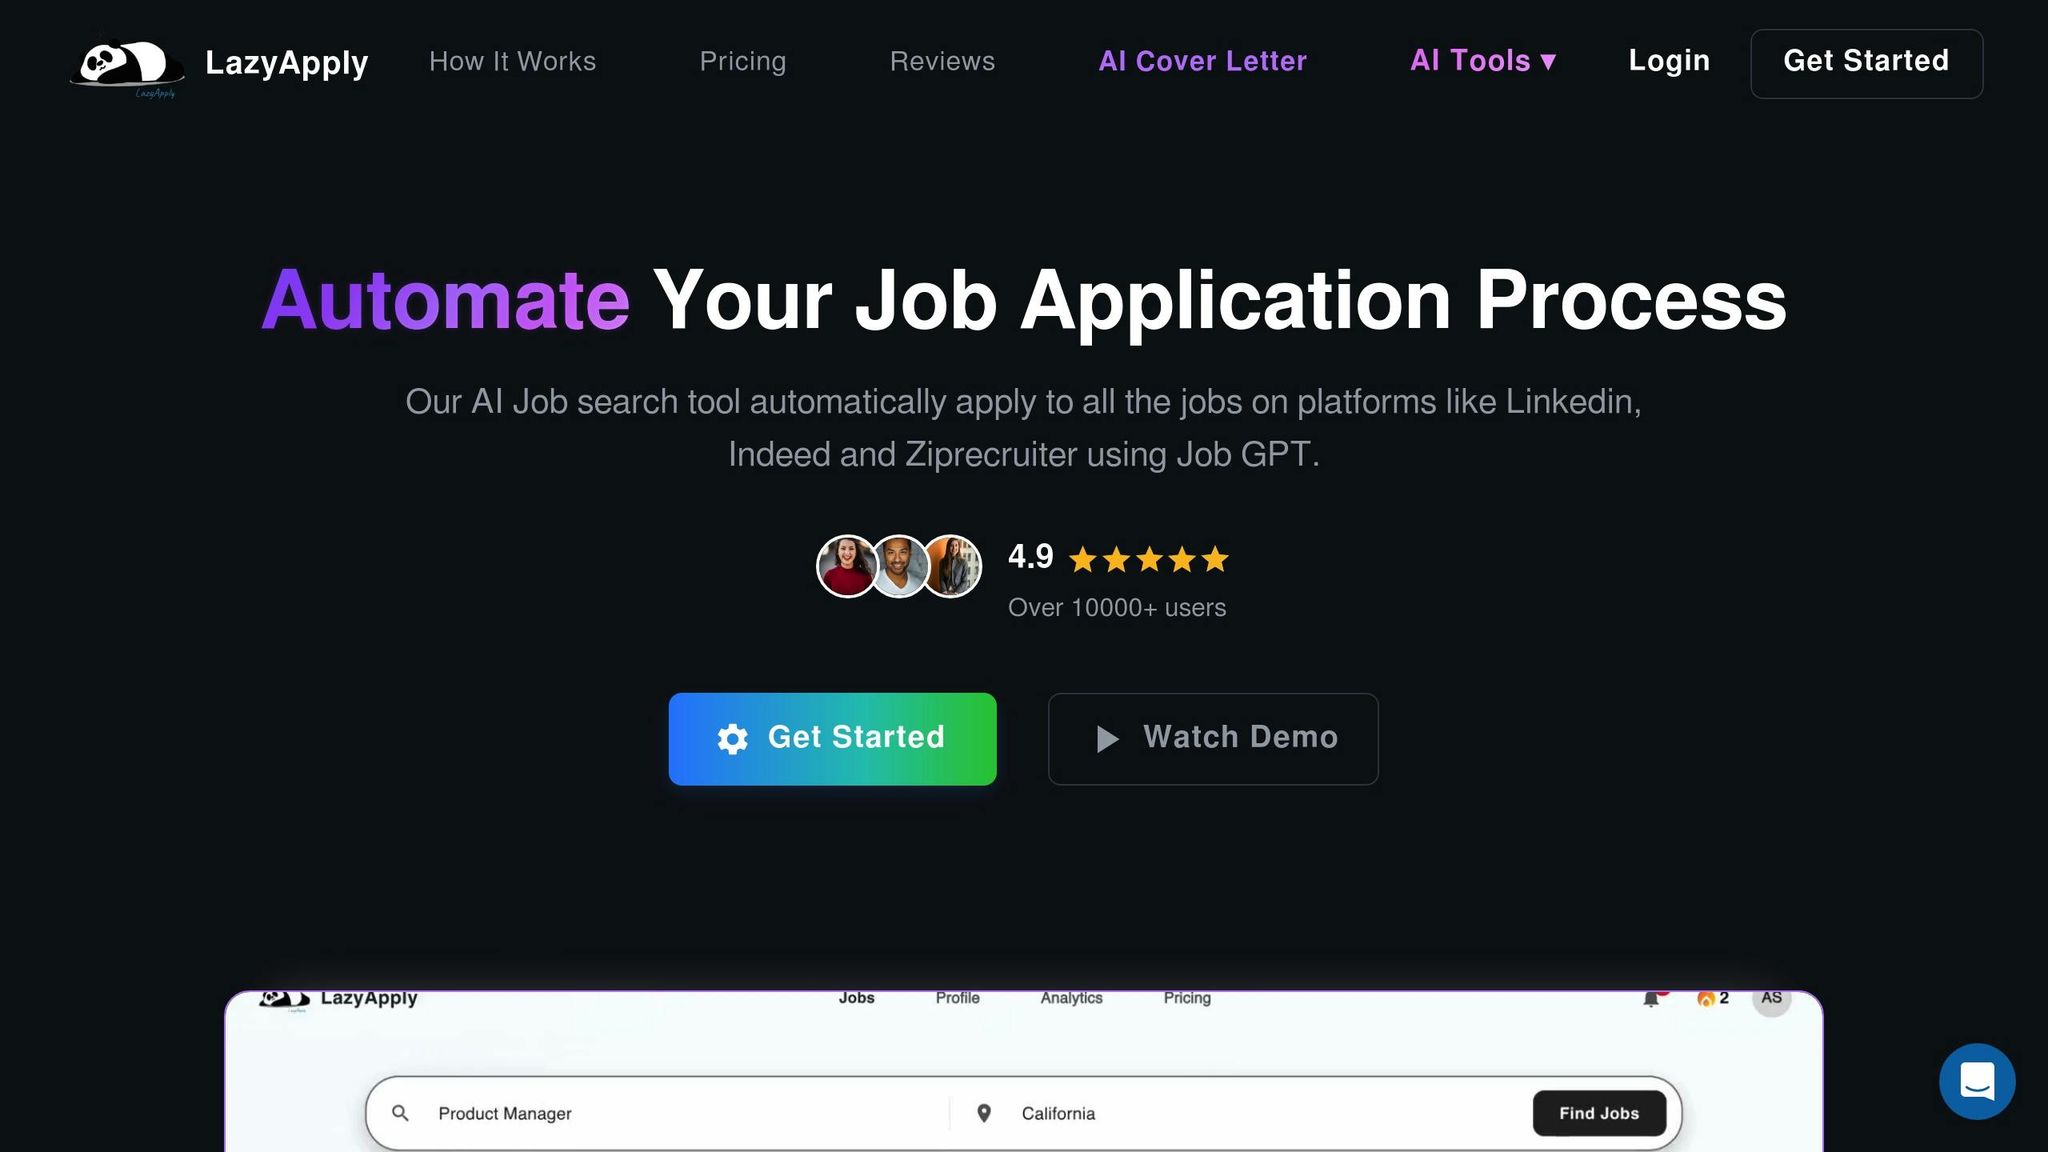
Task: Open the AI Cover Letter link
Action: (x=1202, y=61)
